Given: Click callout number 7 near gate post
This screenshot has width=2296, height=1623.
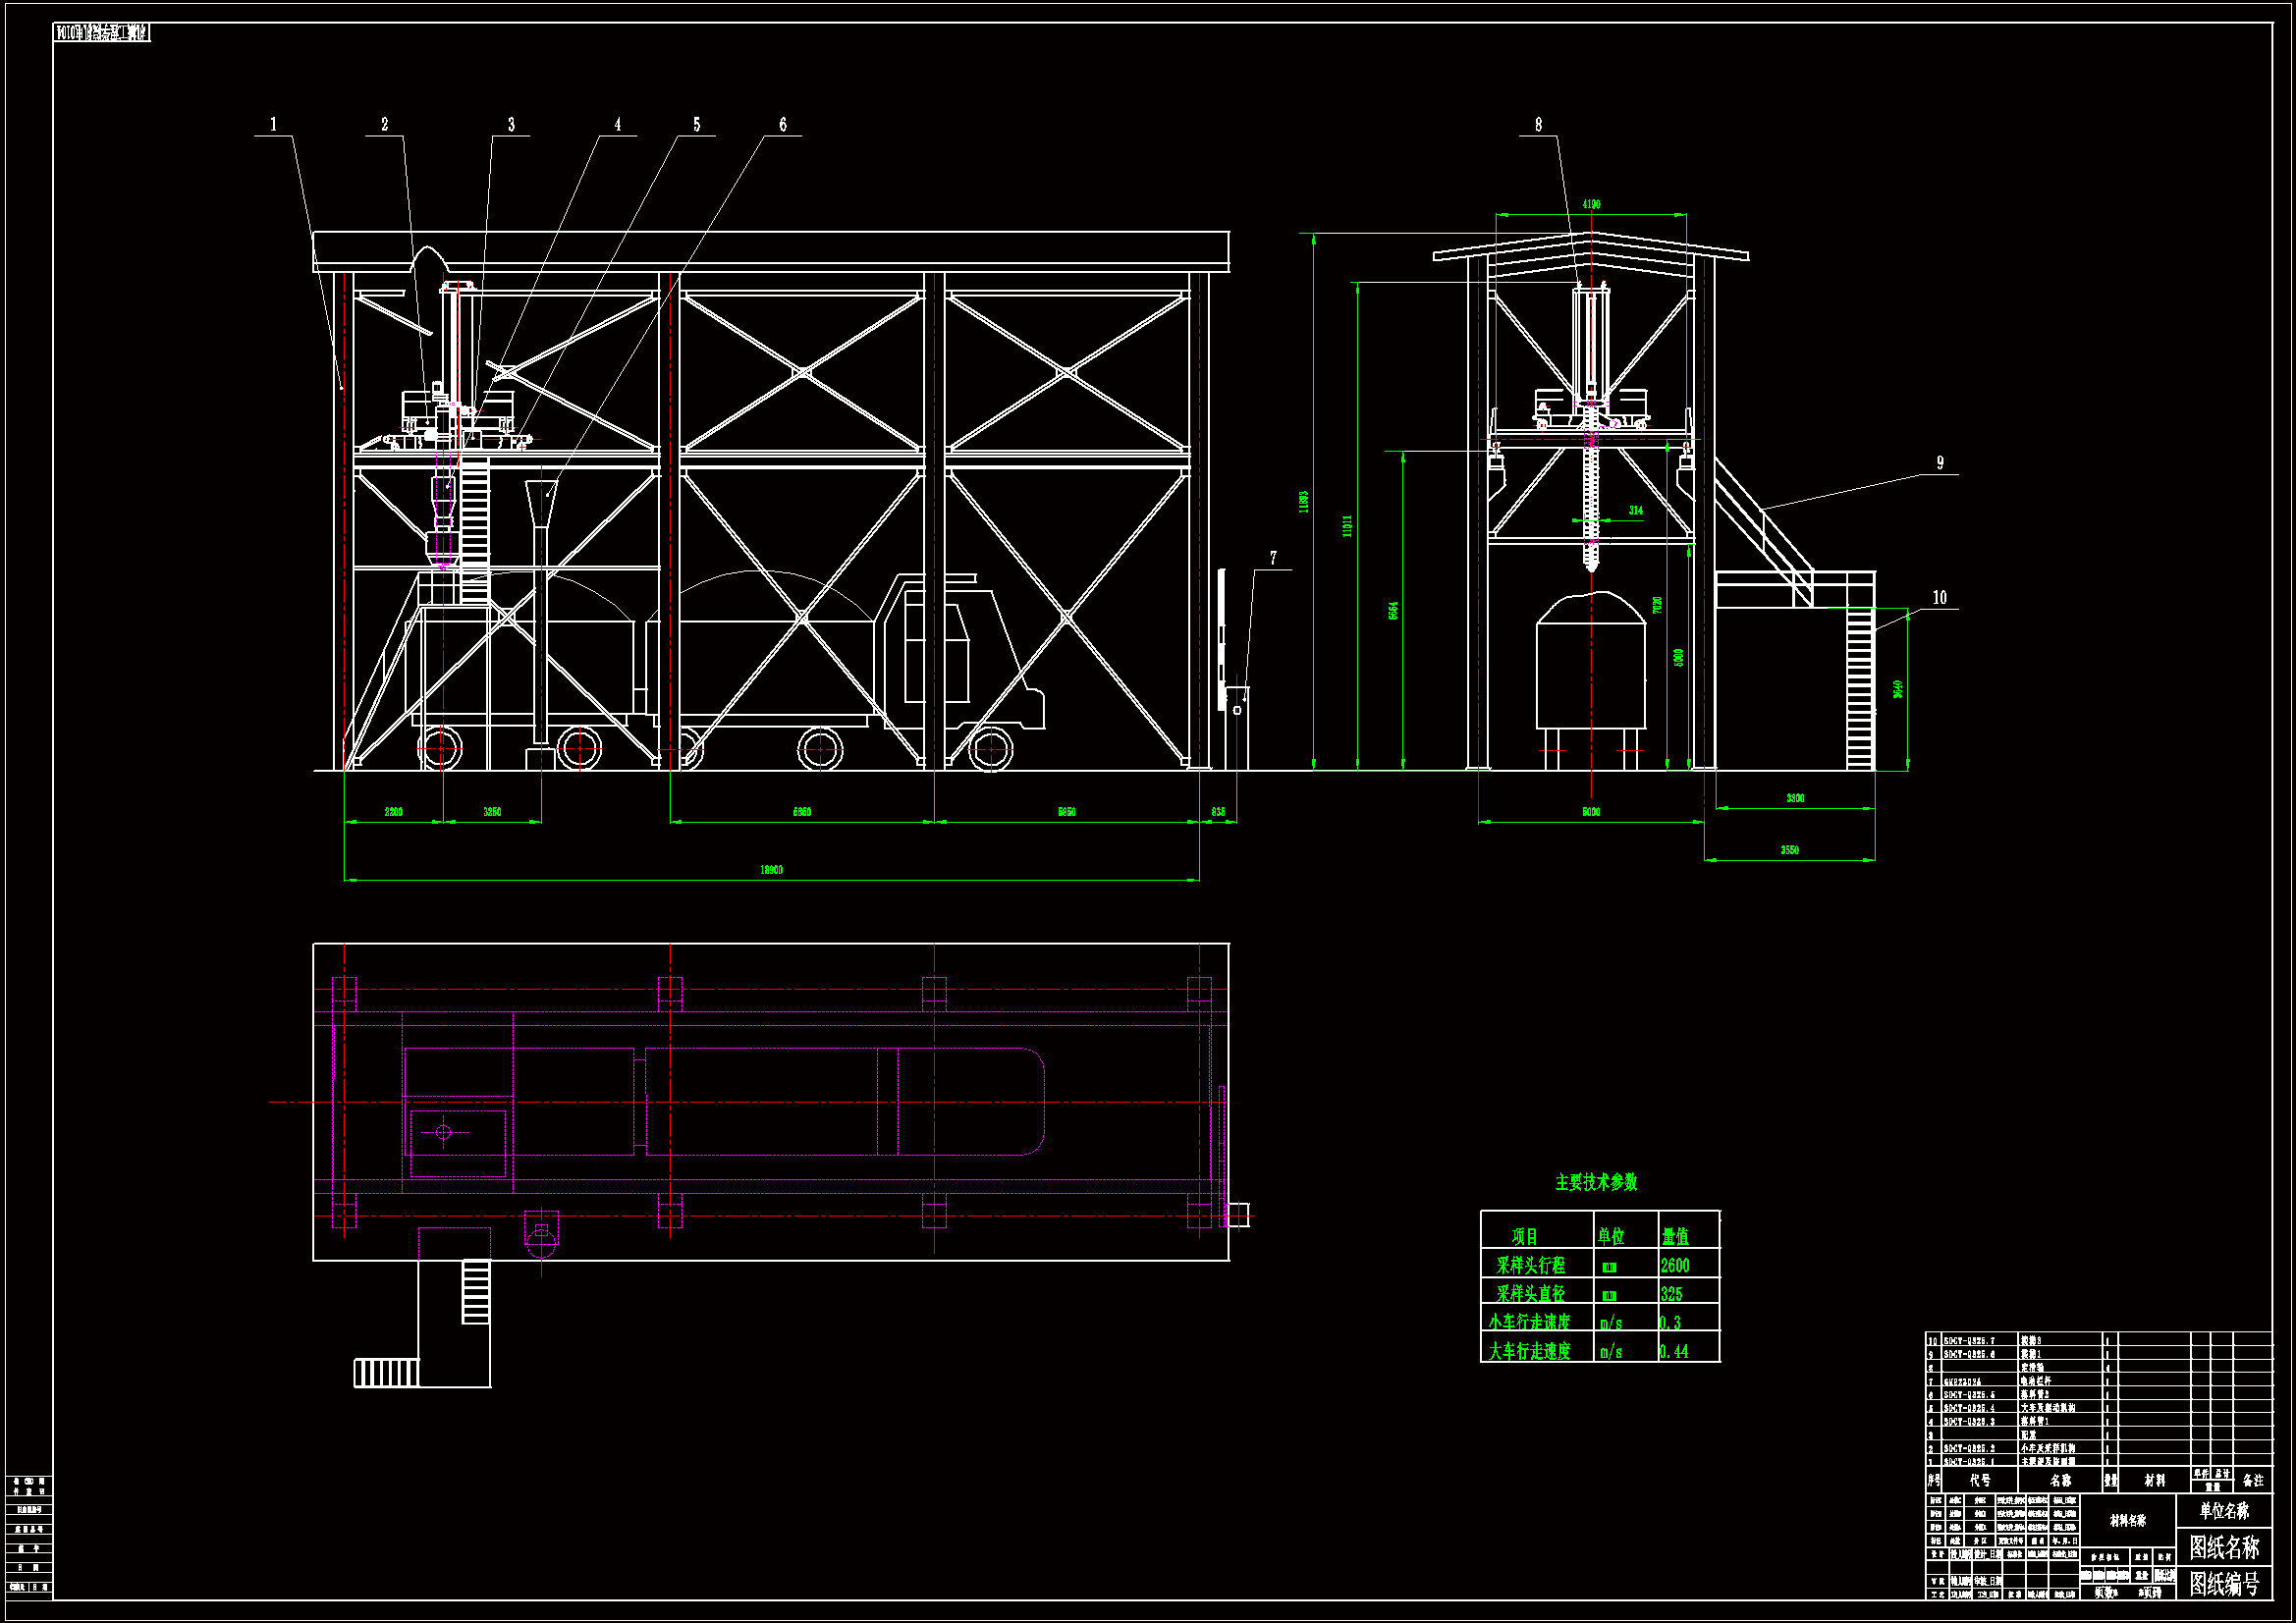Looking at the screenshot, I should [1273, 559].
